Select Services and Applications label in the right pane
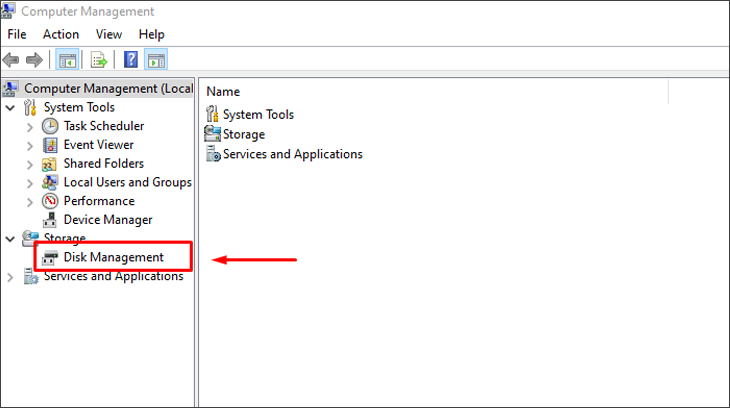Image resolution: width=730 pixels, height=408 pixels. pos(293,154)
